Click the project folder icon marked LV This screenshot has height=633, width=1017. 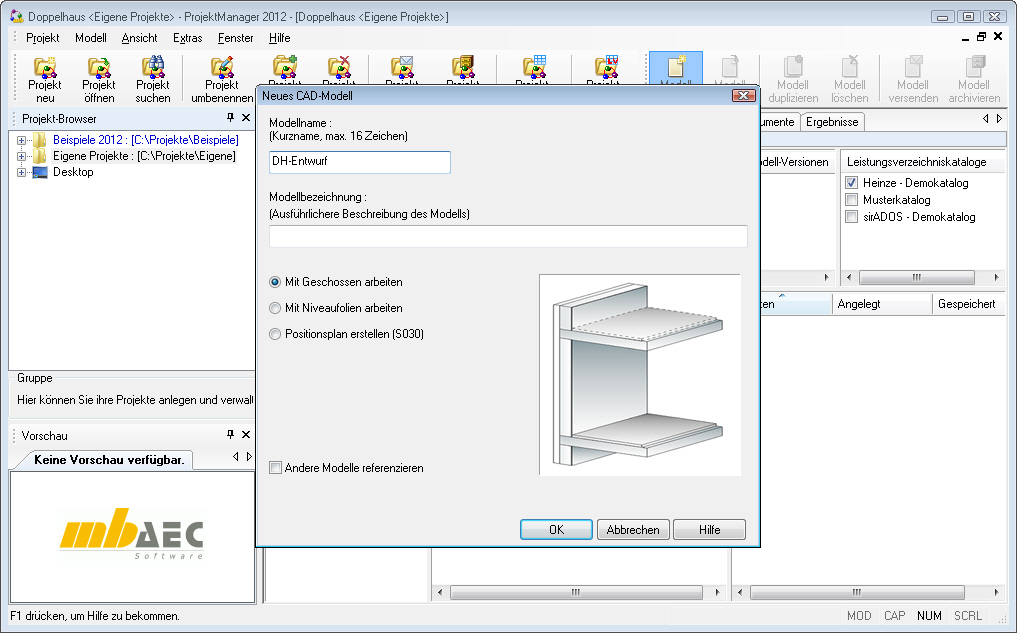pos(606,67)
